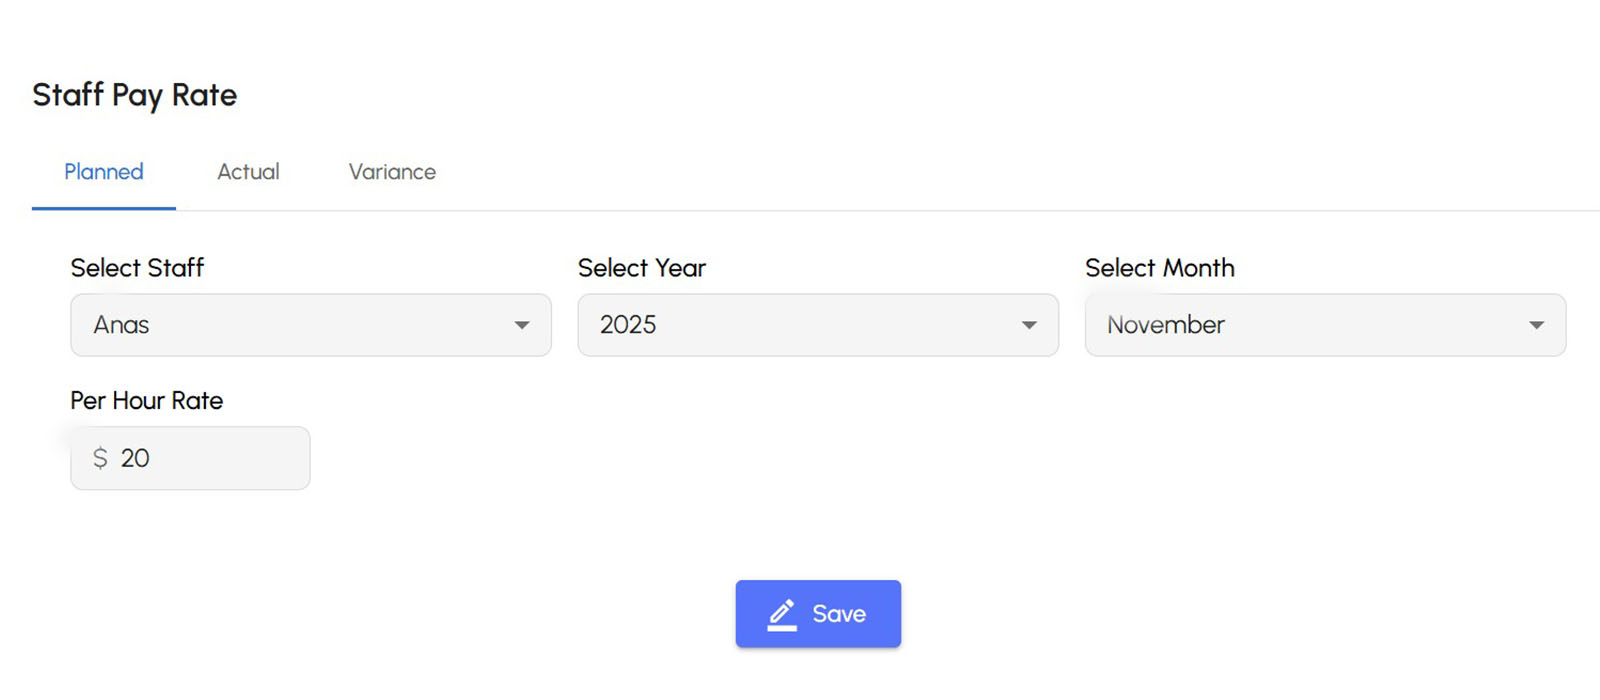
Task: Go to the Variance tab
Action: 392,172
